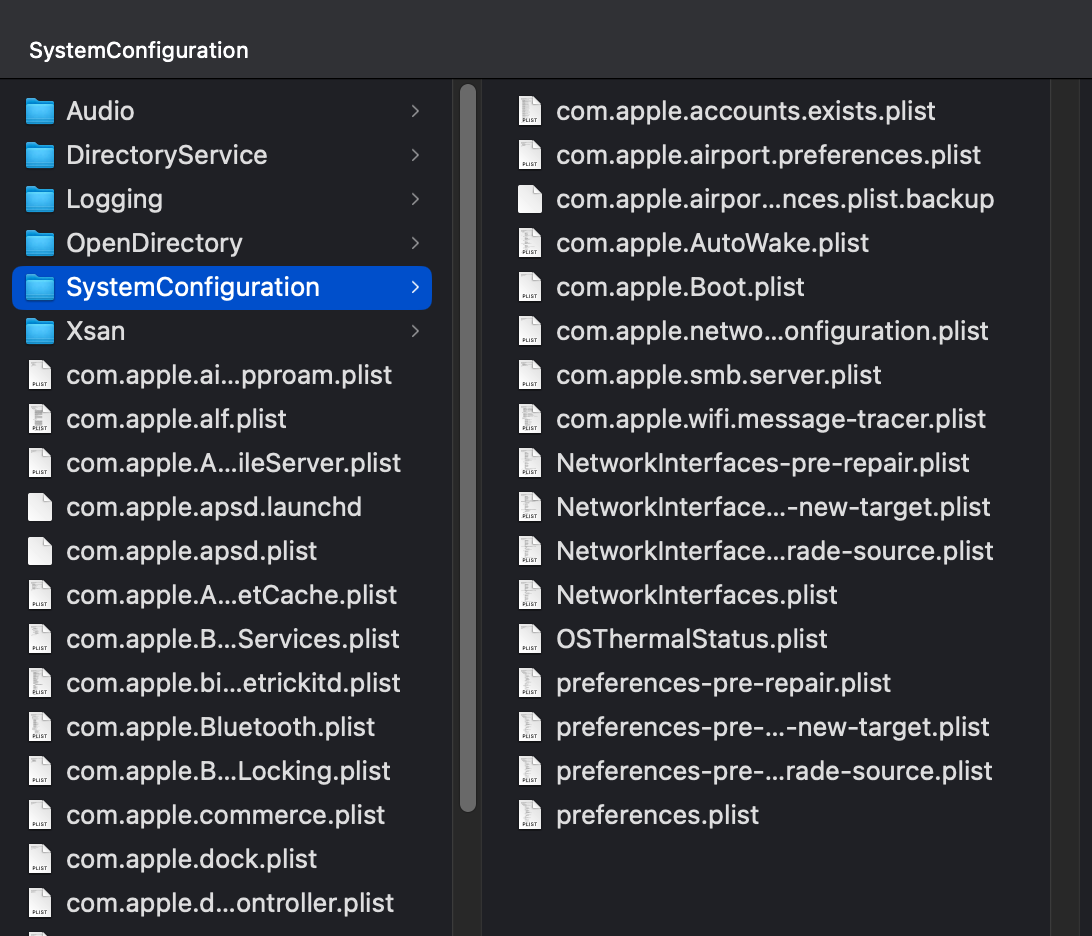Click the preferences.plist file icon
The height and width of the screenshot is (936, 1092).
click(530, 815)
